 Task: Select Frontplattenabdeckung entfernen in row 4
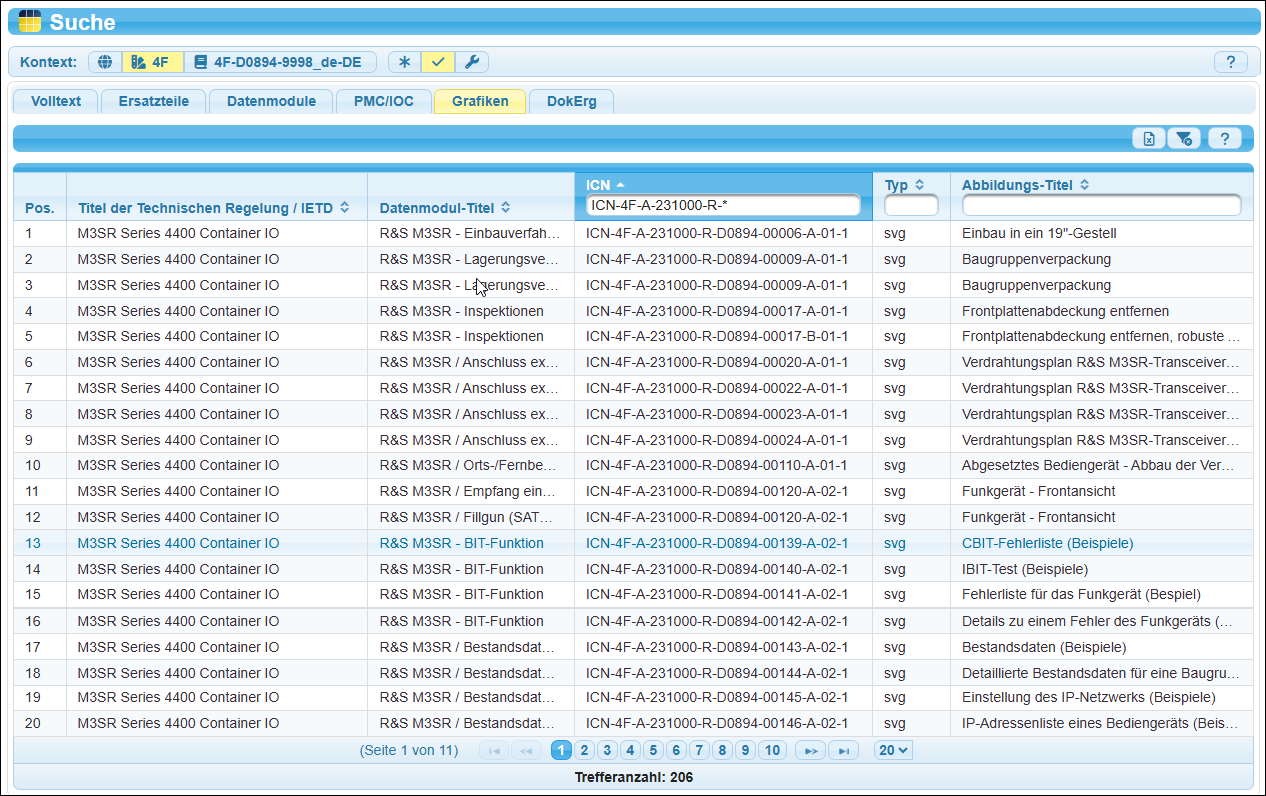pos(1065,311)
